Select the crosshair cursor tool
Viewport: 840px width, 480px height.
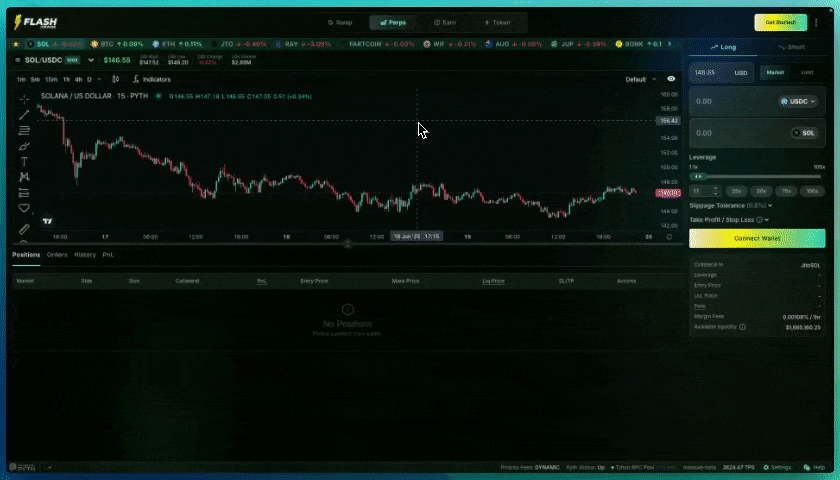pyautogui.click(x=25, y=99)
